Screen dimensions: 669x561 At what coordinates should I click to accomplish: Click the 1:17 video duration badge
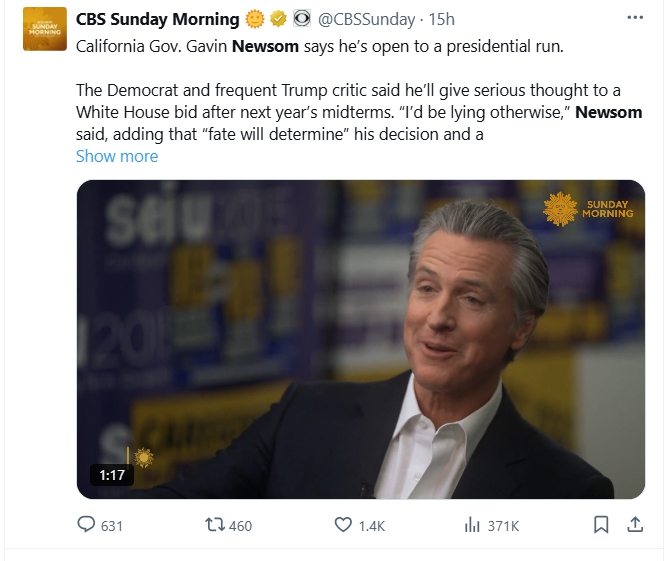[112, 475]
